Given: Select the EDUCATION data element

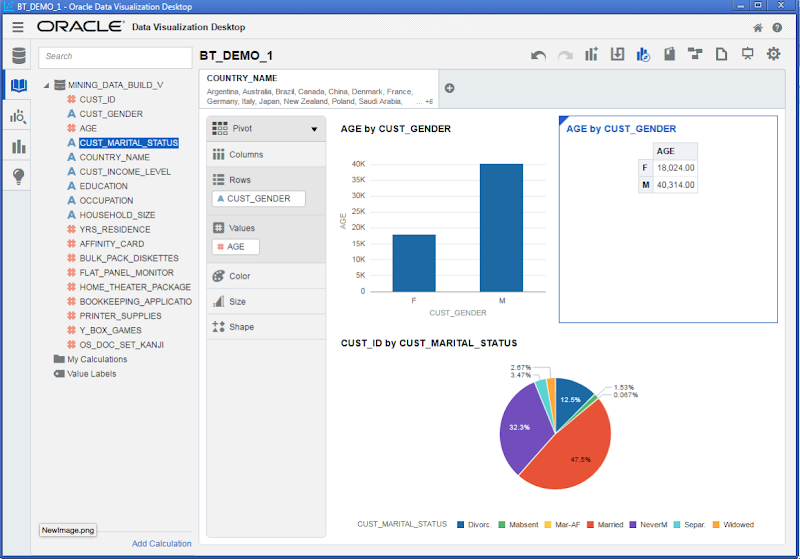Looking at the screenshot, I should pyautogui.click(x=104, y=186).
